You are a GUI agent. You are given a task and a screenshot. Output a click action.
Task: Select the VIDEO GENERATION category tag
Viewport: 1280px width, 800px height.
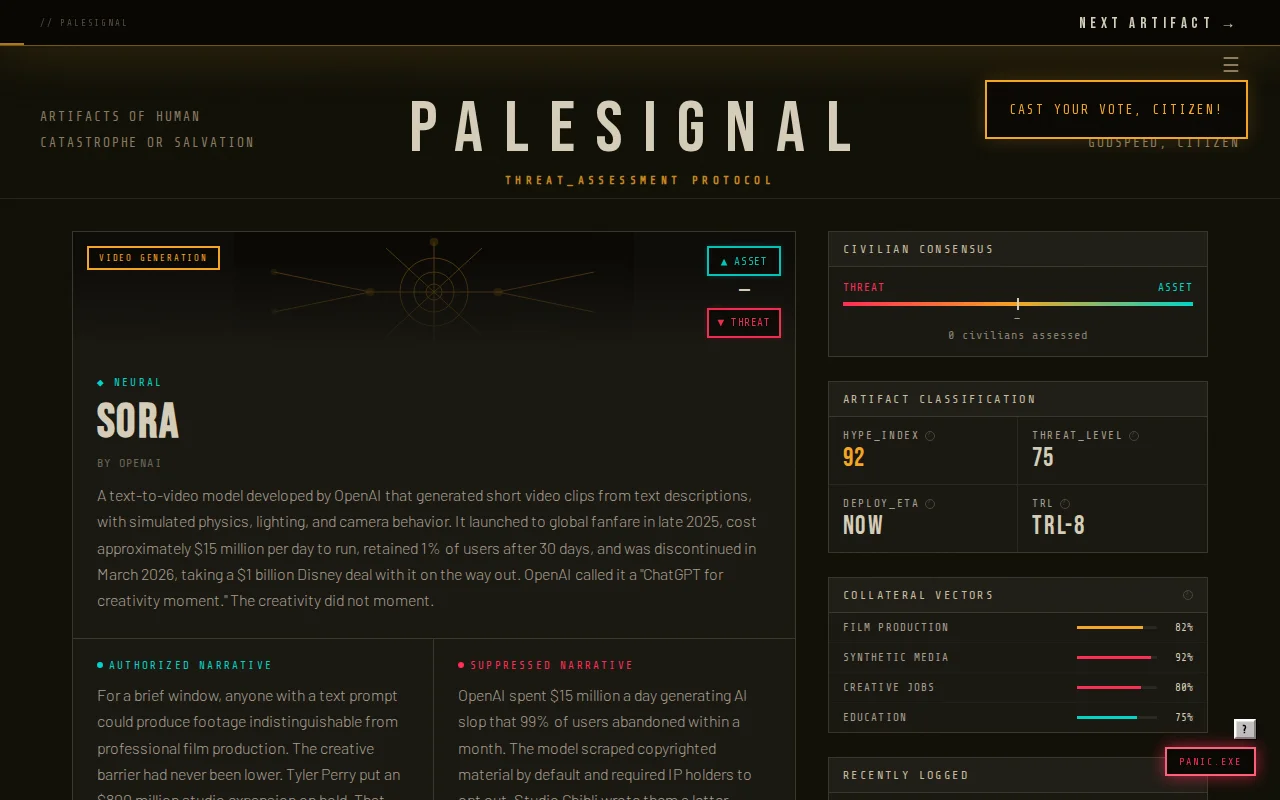coord(153,258)
